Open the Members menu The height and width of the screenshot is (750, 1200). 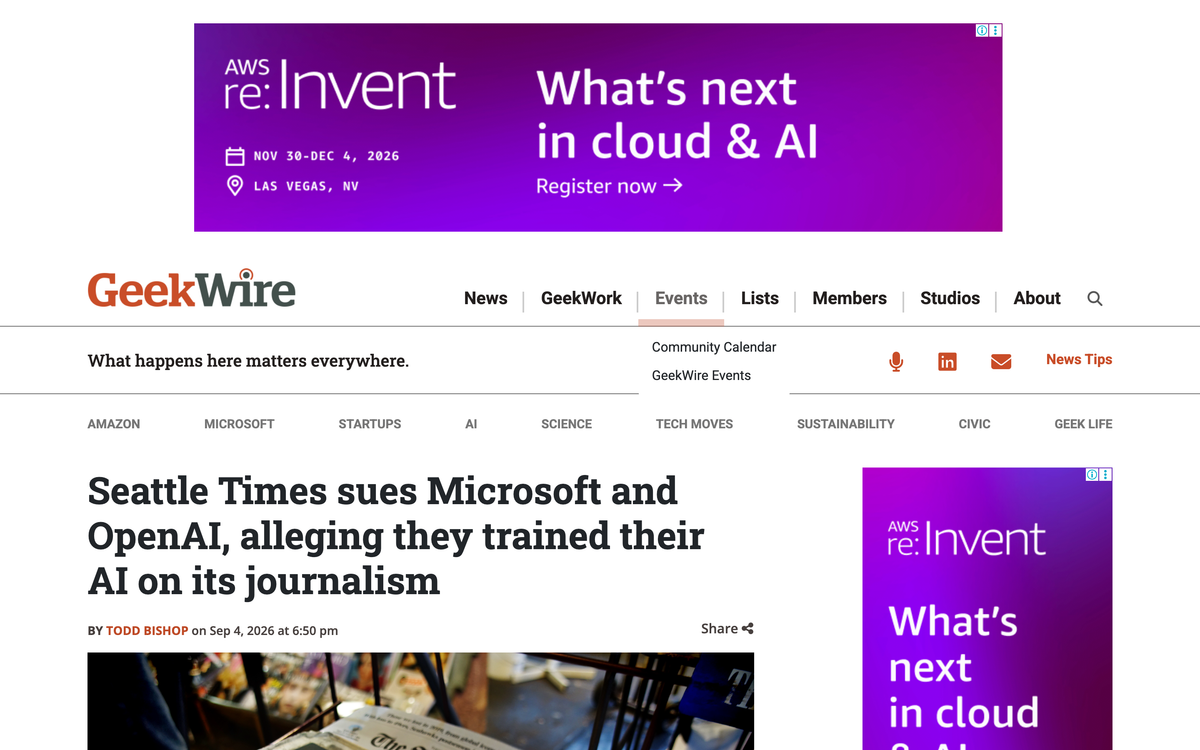850,298
